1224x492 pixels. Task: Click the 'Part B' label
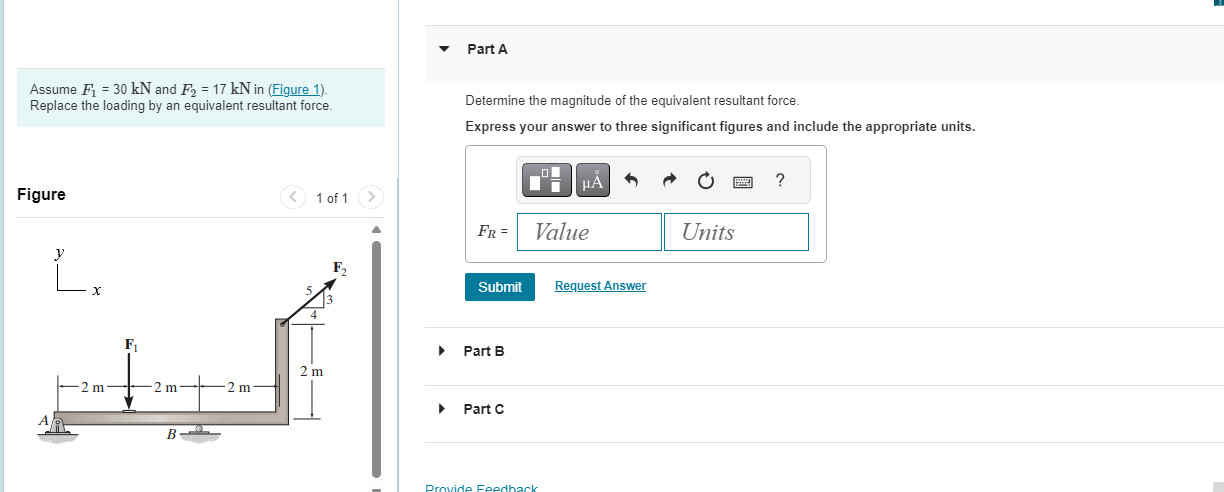484,351
